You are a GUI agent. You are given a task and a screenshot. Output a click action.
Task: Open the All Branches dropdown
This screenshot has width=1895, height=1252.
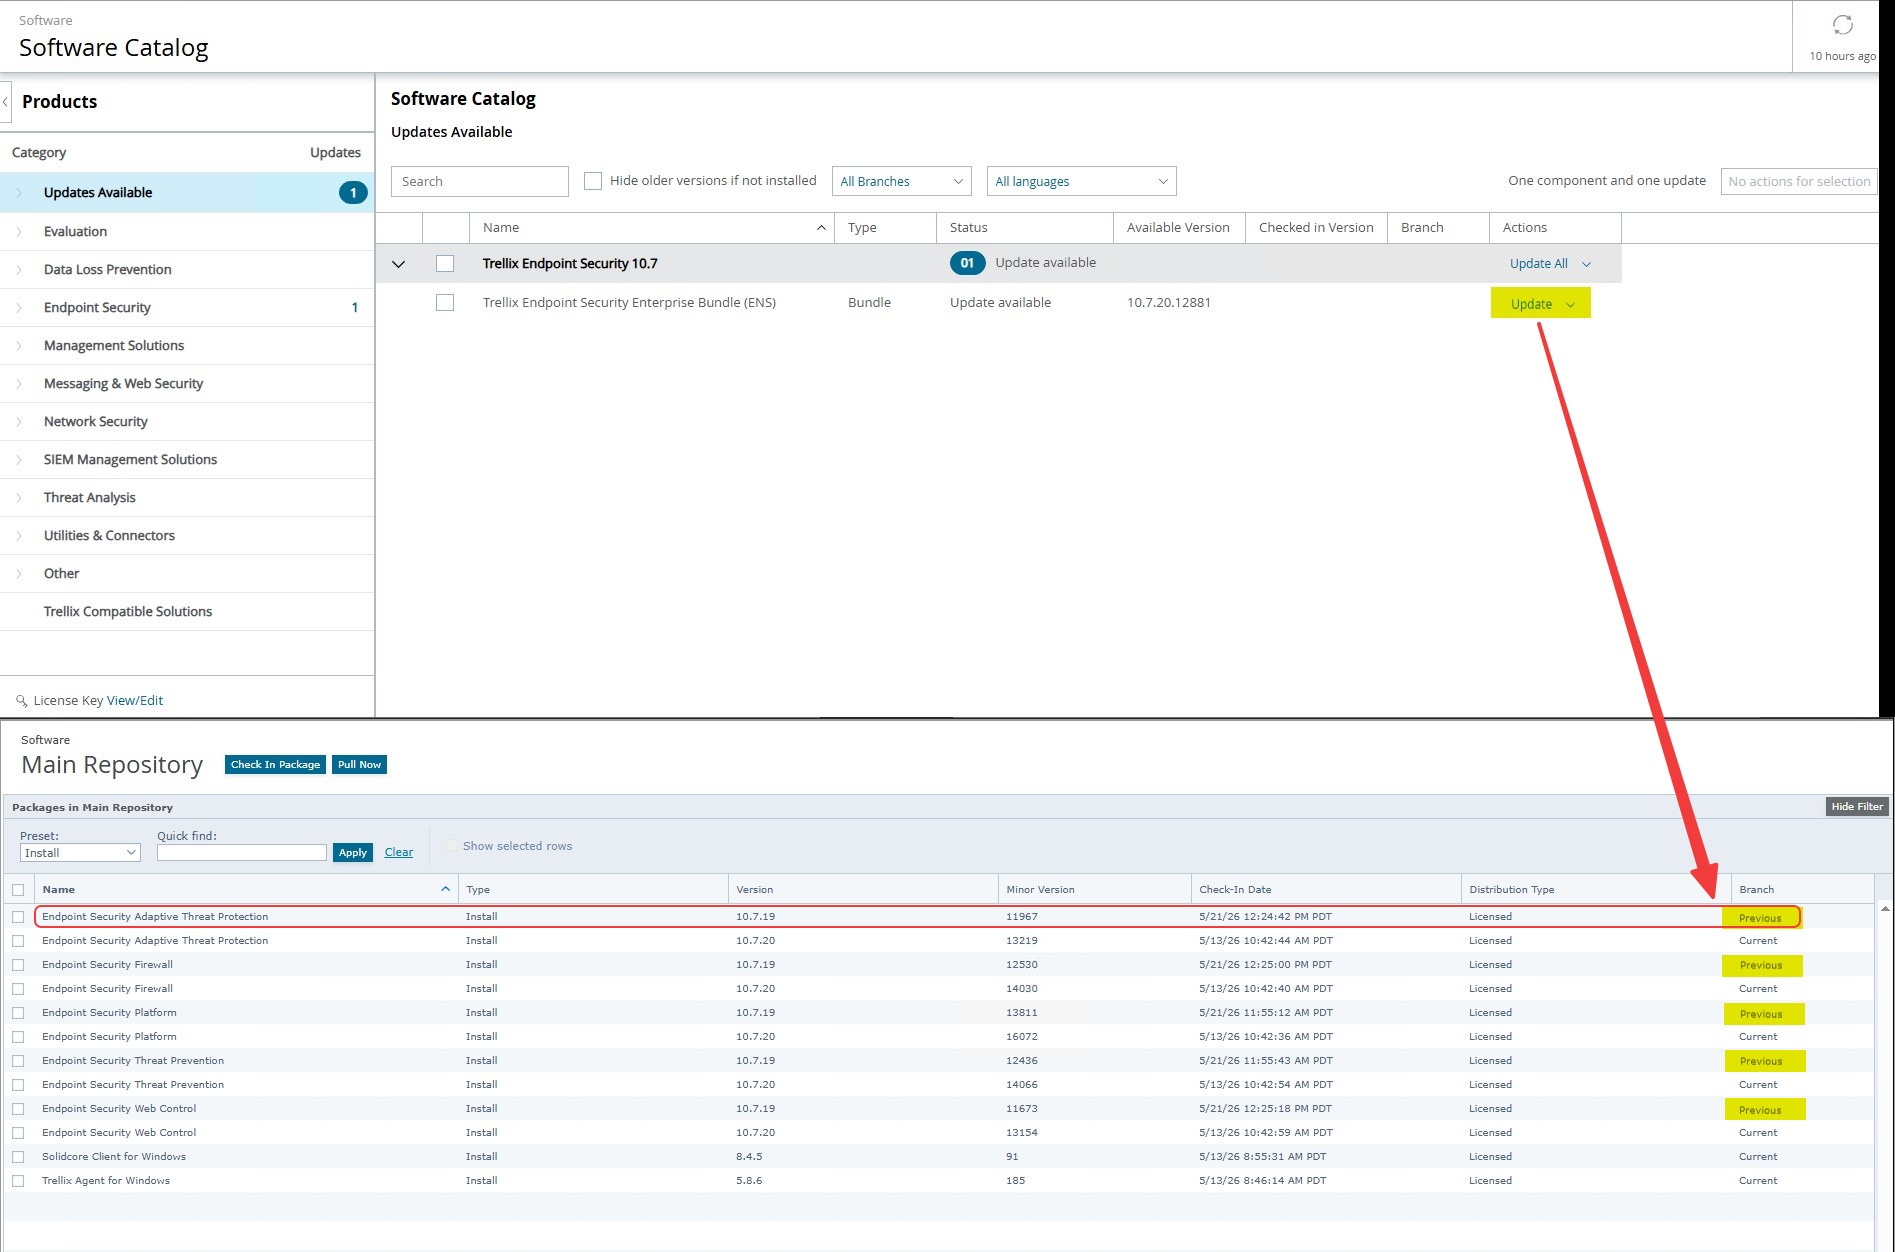coord(901,181)
